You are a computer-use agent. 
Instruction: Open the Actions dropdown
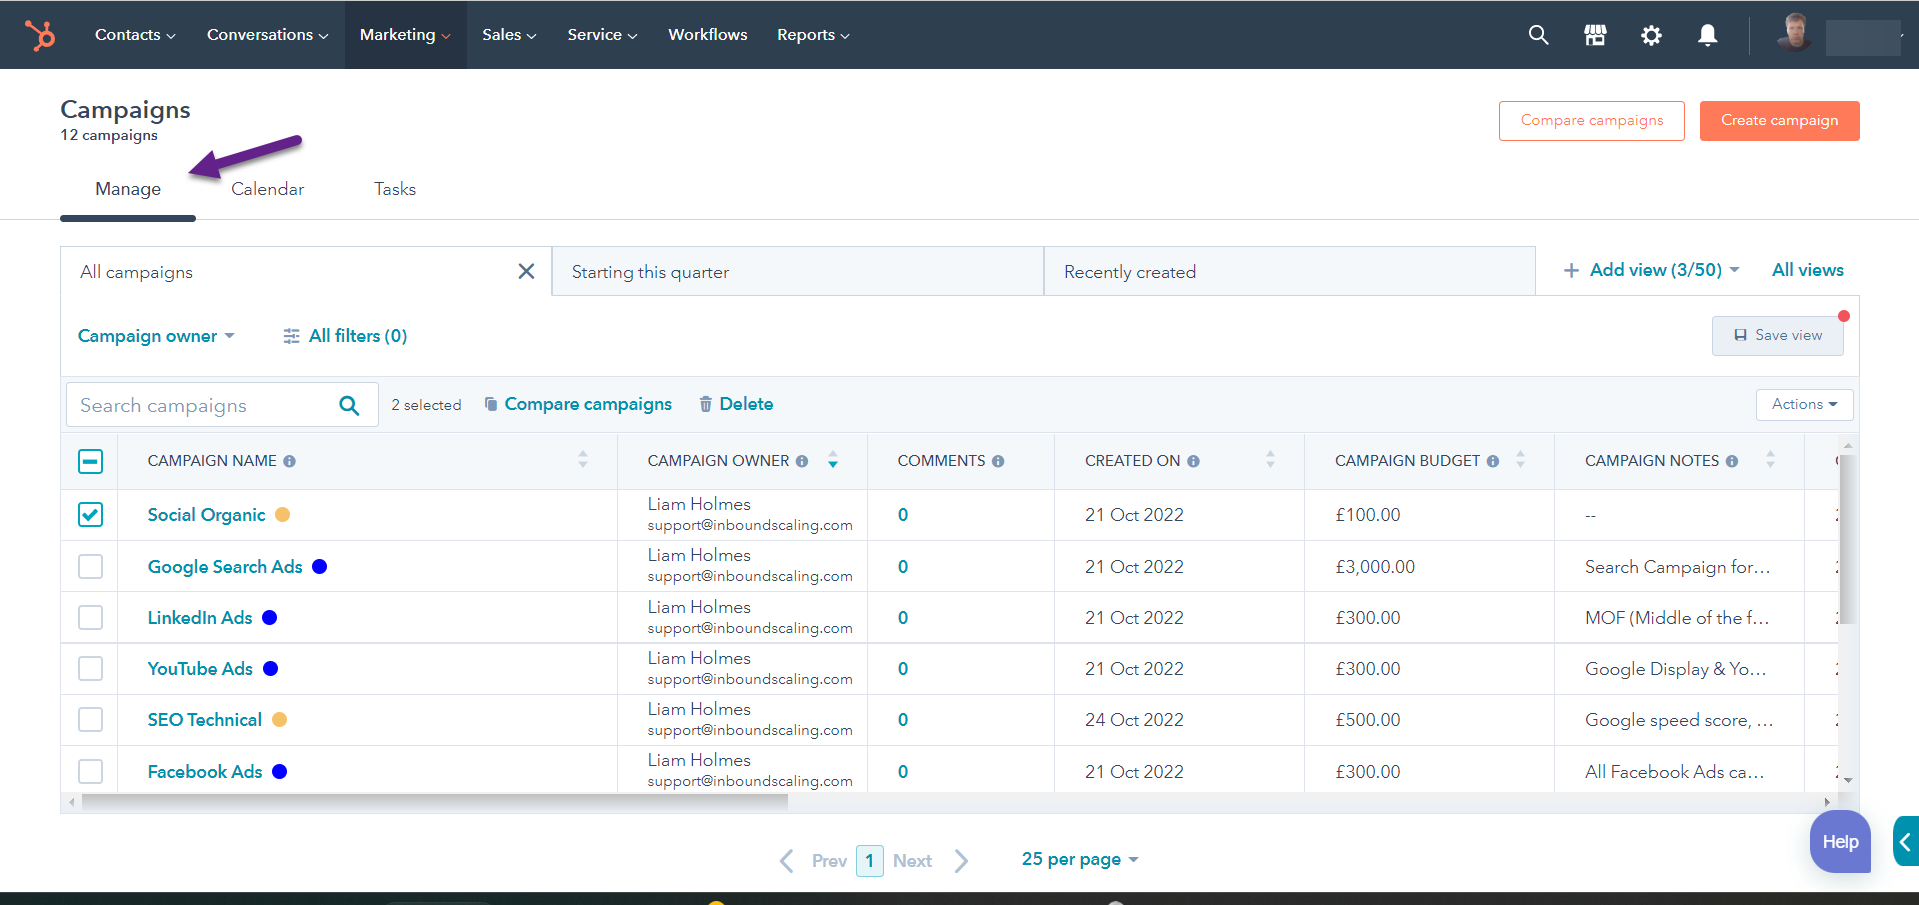pyautogui.click(x=1804, y=404)
